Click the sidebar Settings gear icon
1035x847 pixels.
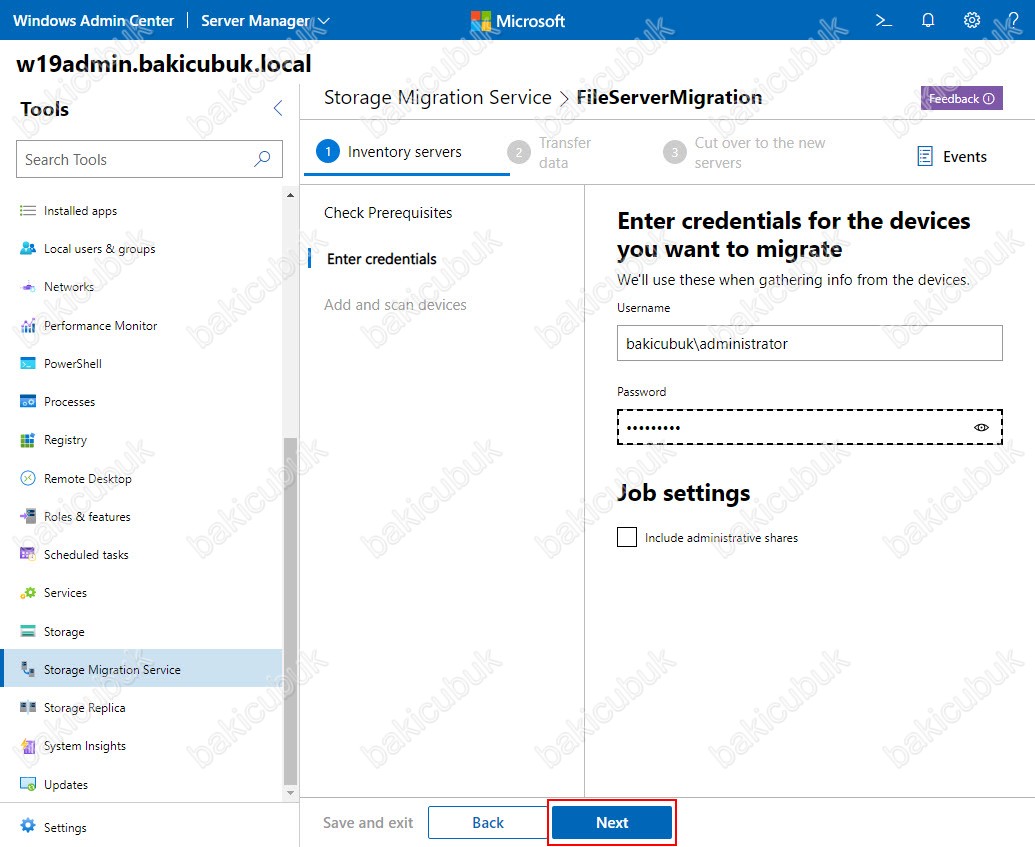click(28, 827)
